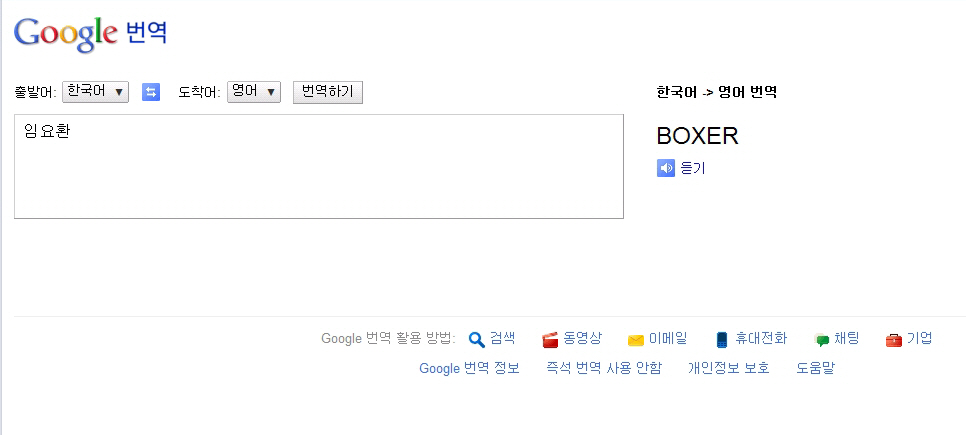Click the blue mobile phone icon
This screenshot has height=435, width=966.
[722, 339]
